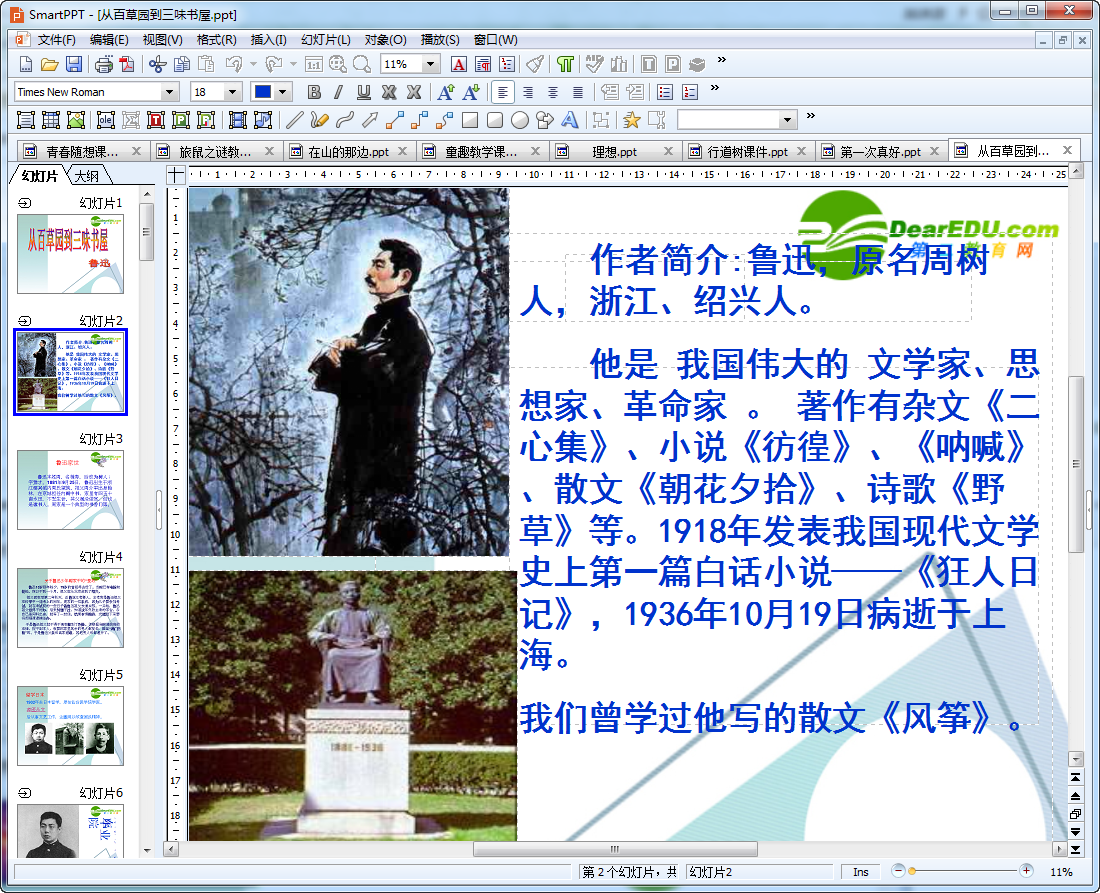This screenshot has height=893, width=1100.
Task: Open the 插入(I) menu
Action: pyautogui.click(x=269, y=40)
